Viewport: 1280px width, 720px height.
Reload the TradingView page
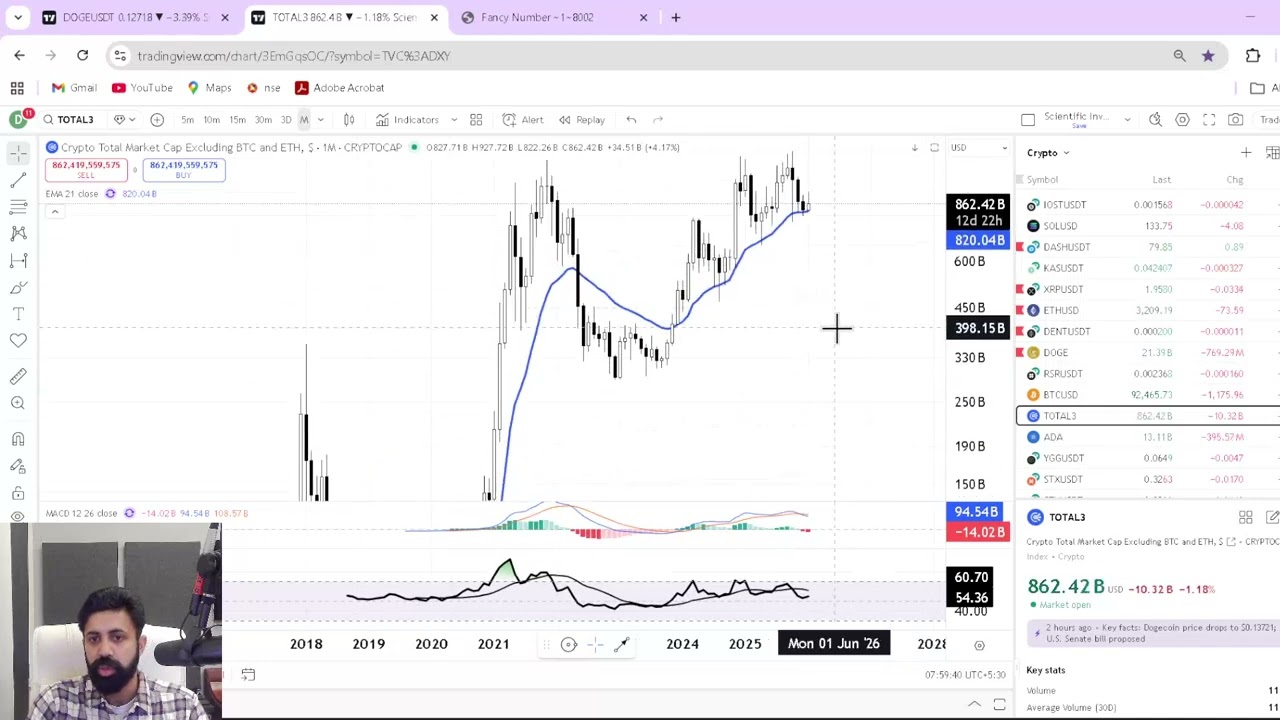click(x=83, y=56)
